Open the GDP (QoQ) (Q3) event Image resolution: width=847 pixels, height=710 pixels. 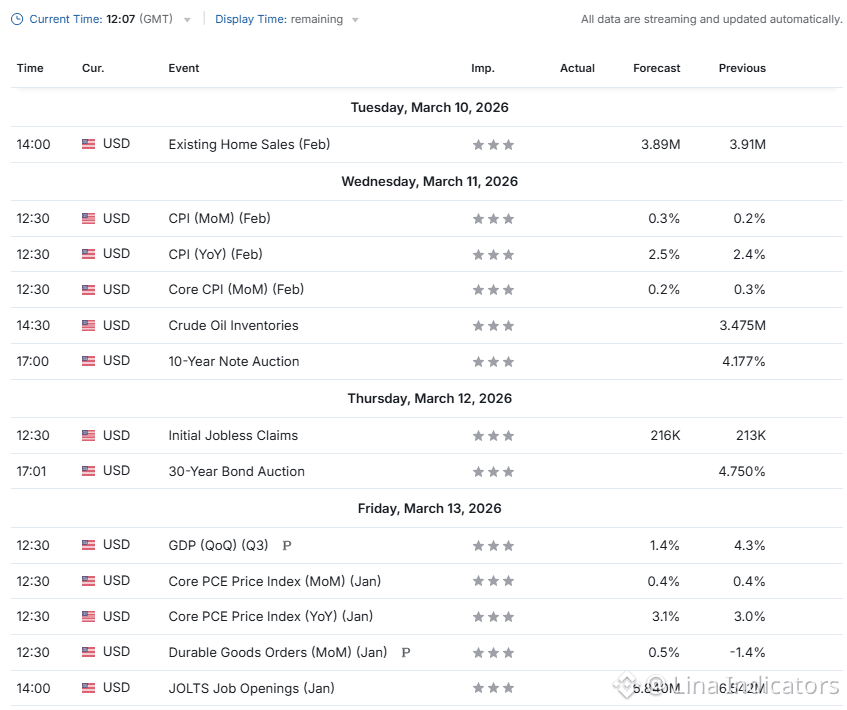(x=218, y=545)
